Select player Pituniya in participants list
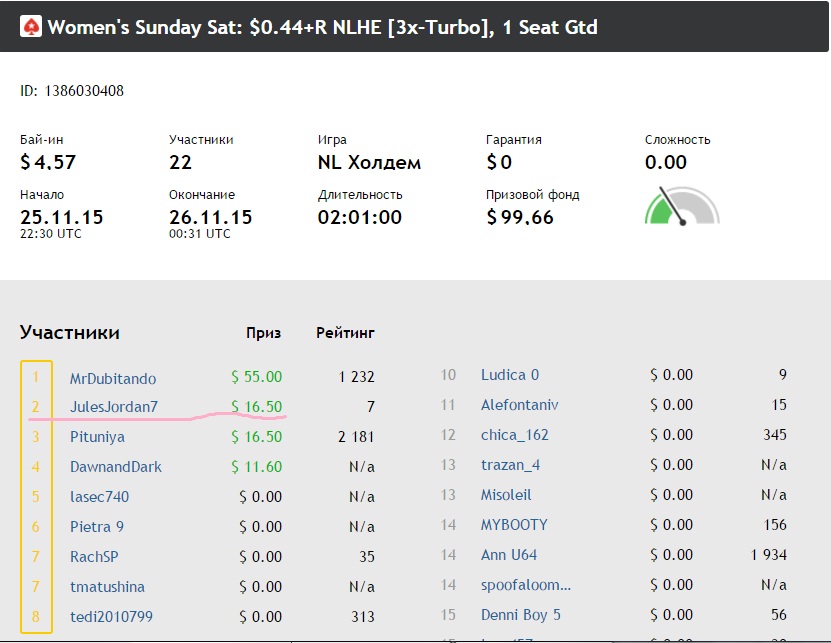Viewport: 831px width, 643px height. pos(98,437)
